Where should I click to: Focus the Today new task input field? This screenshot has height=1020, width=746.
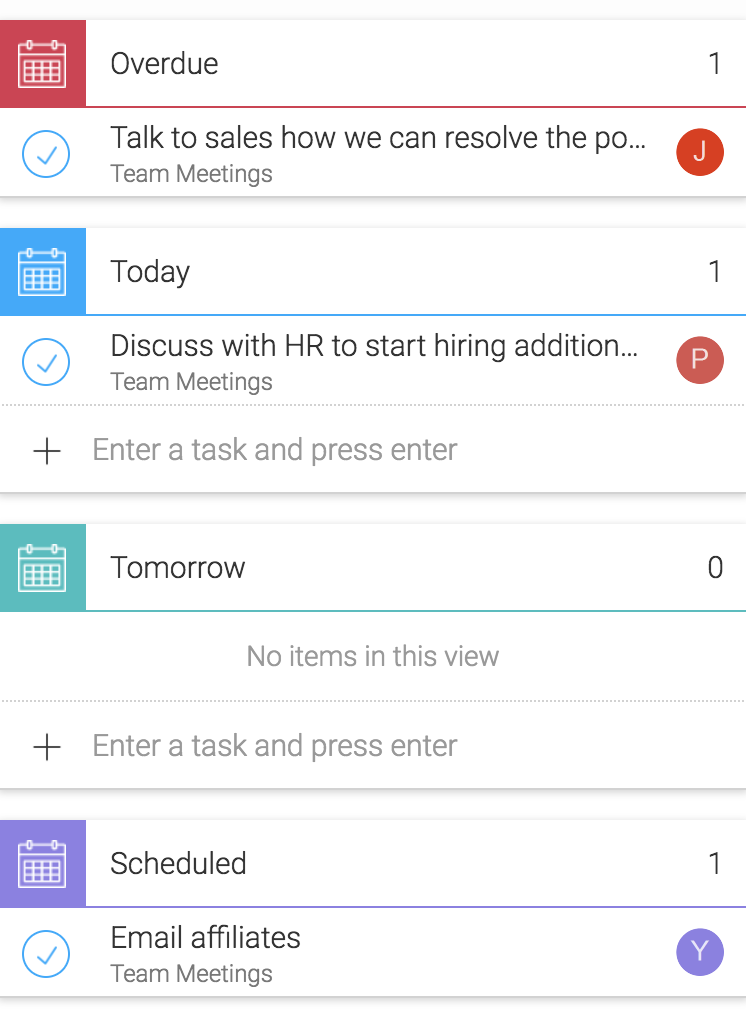[x=275, y=450]
